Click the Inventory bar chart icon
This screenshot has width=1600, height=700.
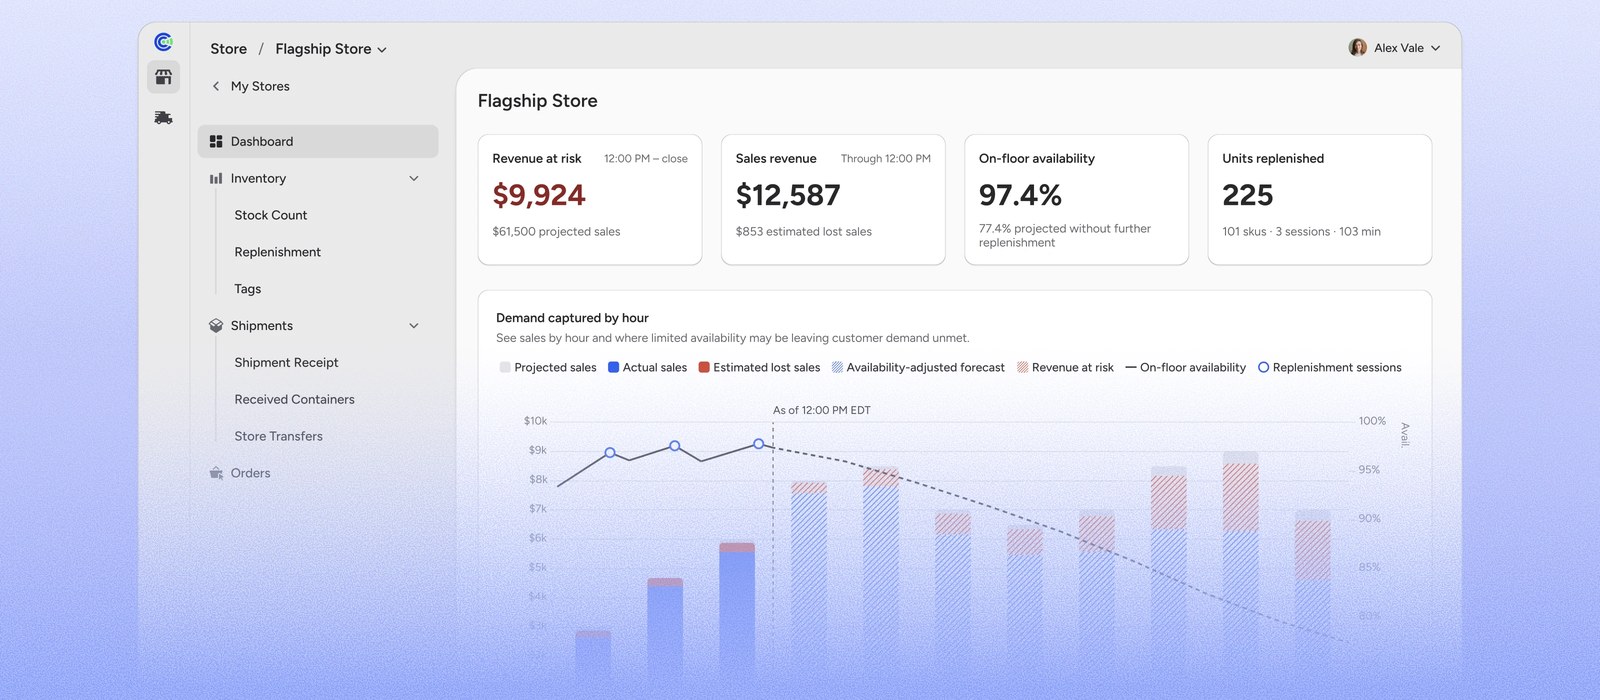click(x=216, y=179)
